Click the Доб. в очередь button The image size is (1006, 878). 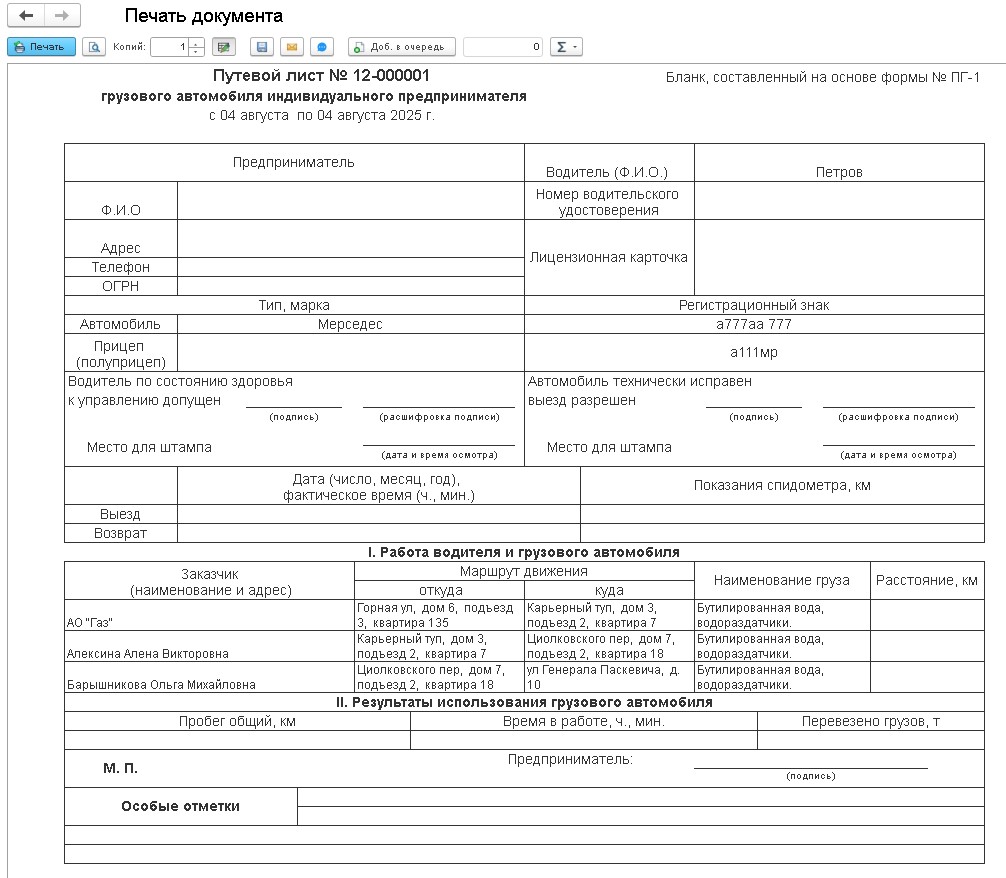[402, 47]
